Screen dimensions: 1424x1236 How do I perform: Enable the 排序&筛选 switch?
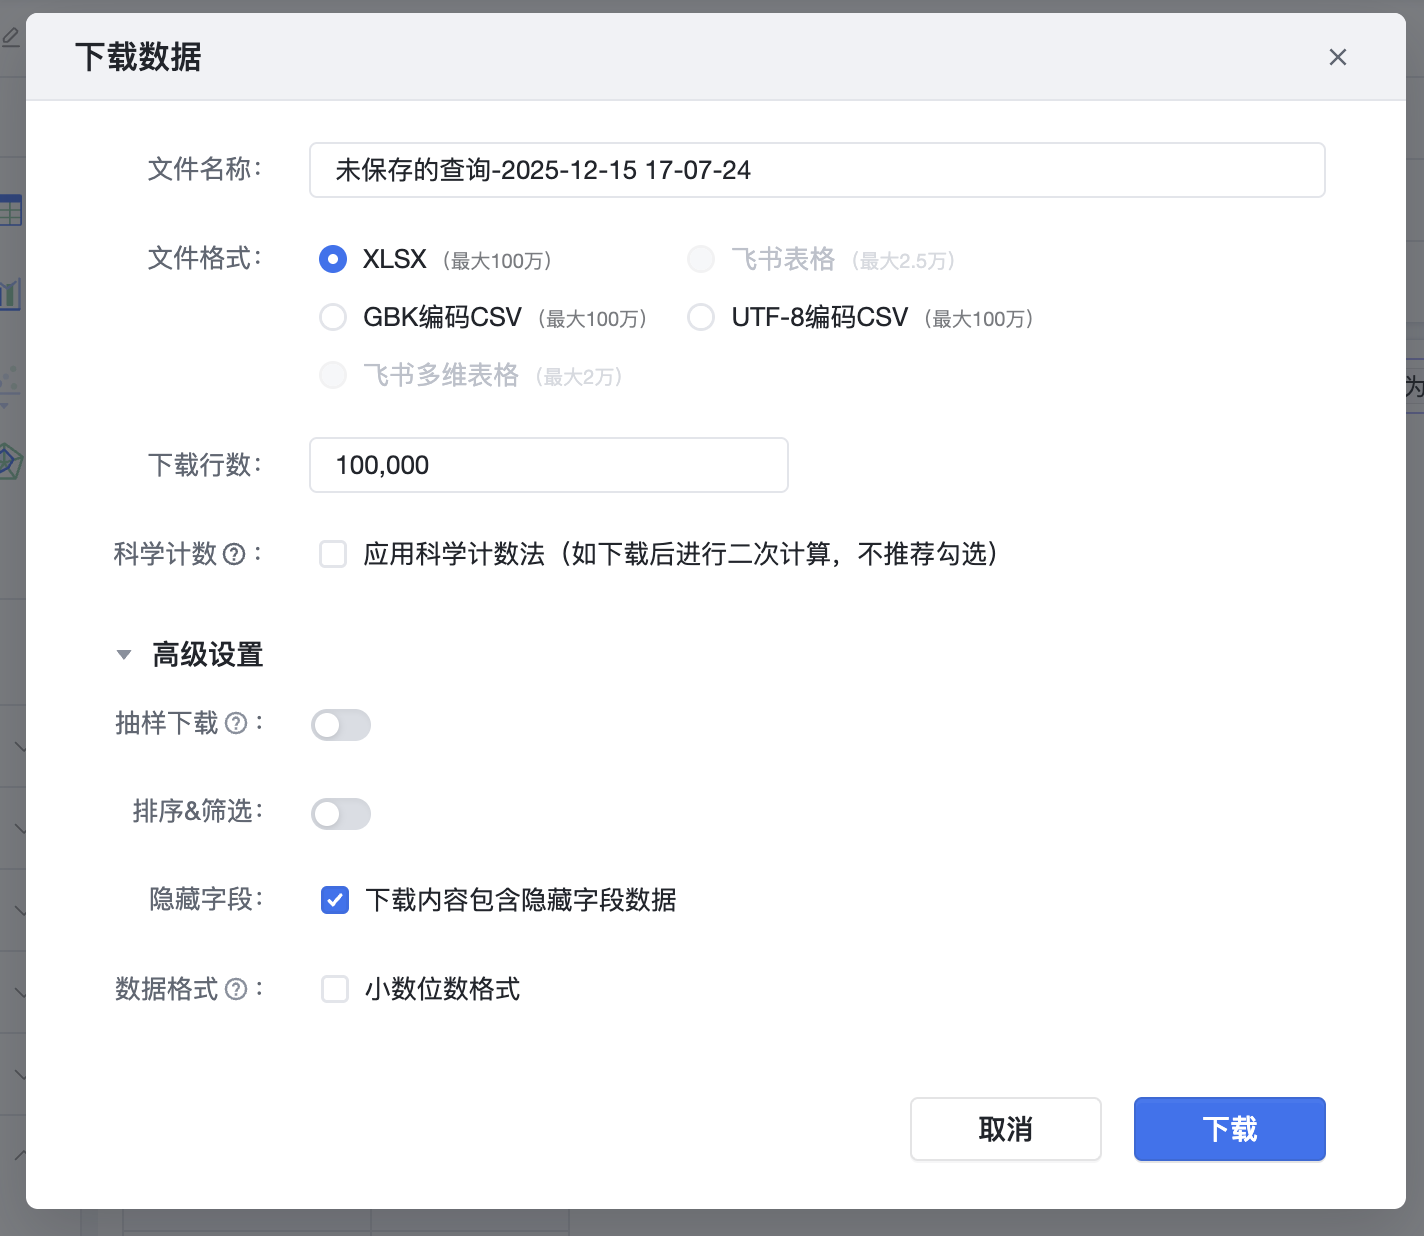pyautogui.click(x=341, y=814)
